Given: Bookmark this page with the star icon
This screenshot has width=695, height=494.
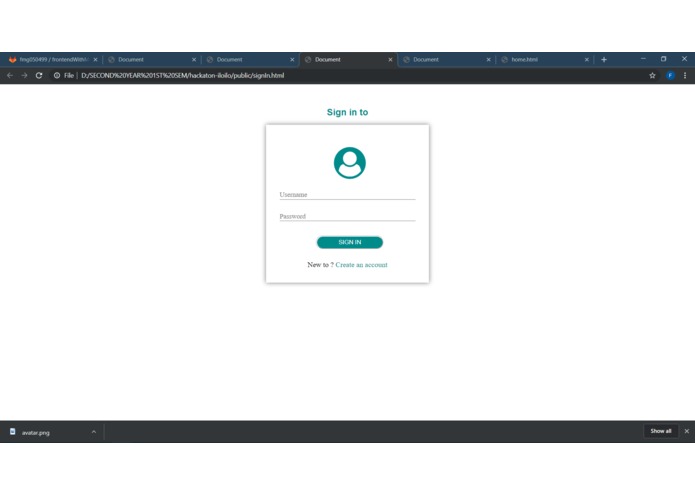Looking at the screenshot, I should [652, 76].
